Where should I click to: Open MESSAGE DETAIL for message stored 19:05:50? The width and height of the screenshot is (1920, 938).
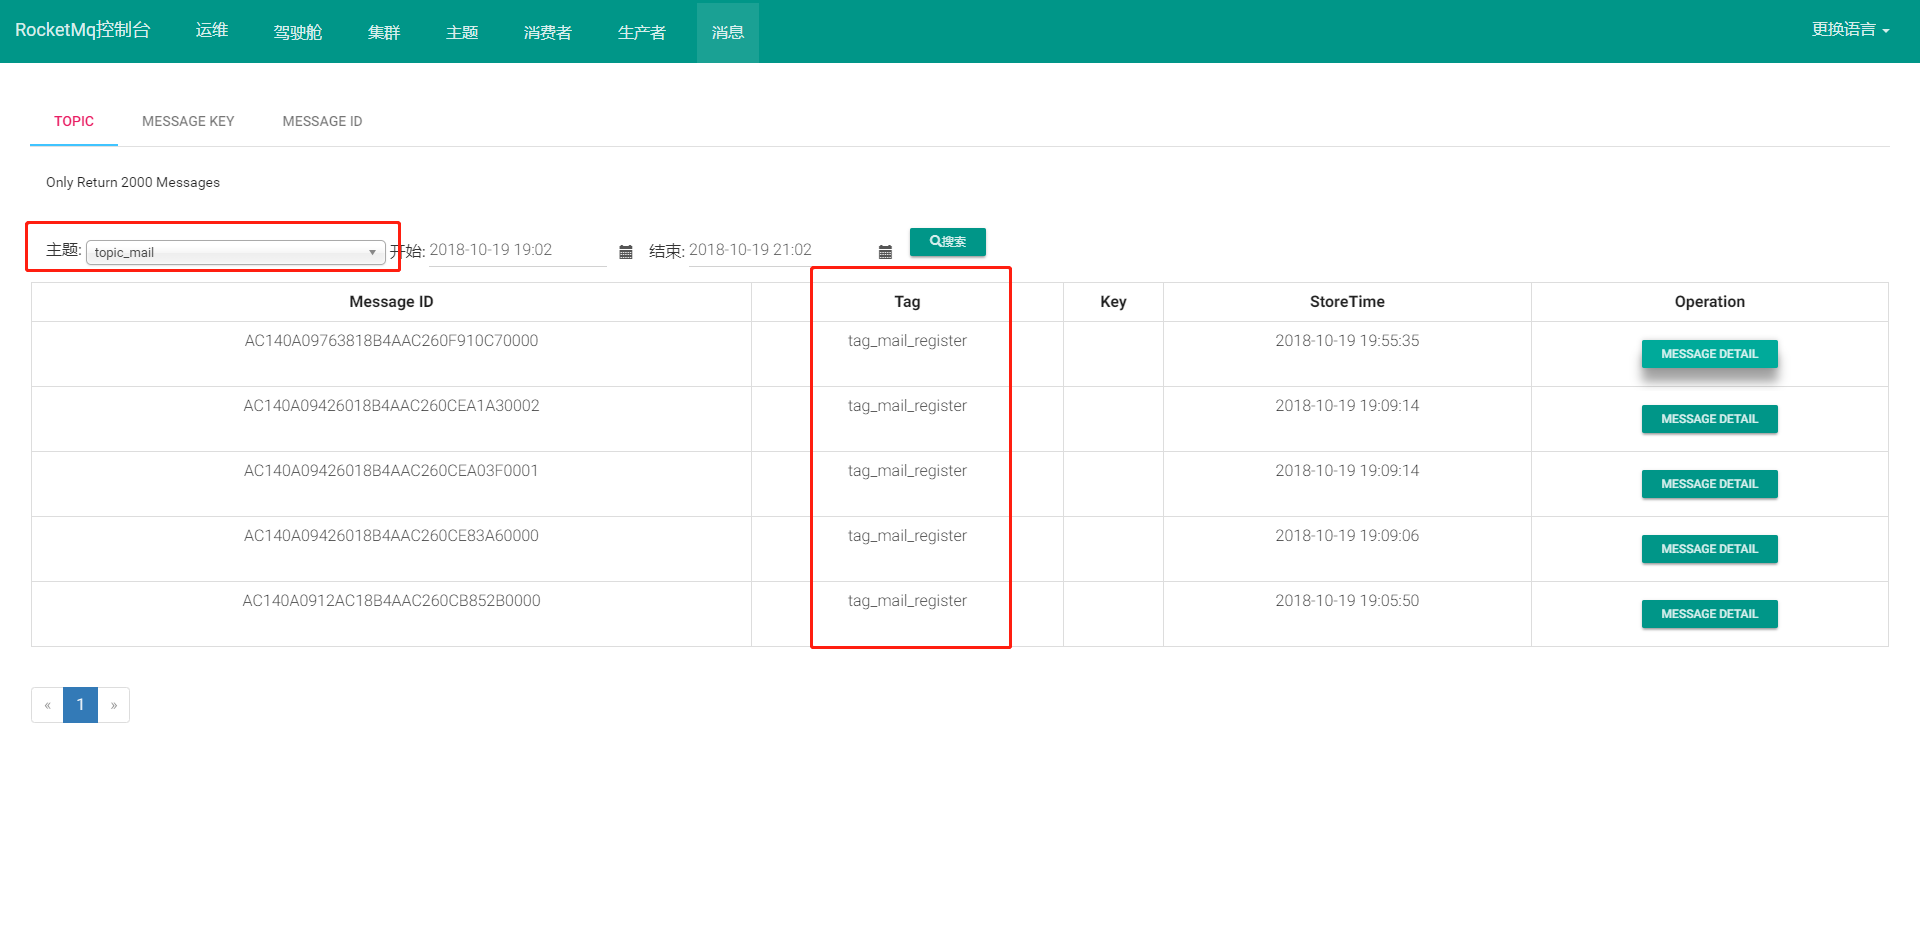[1710, 614]
